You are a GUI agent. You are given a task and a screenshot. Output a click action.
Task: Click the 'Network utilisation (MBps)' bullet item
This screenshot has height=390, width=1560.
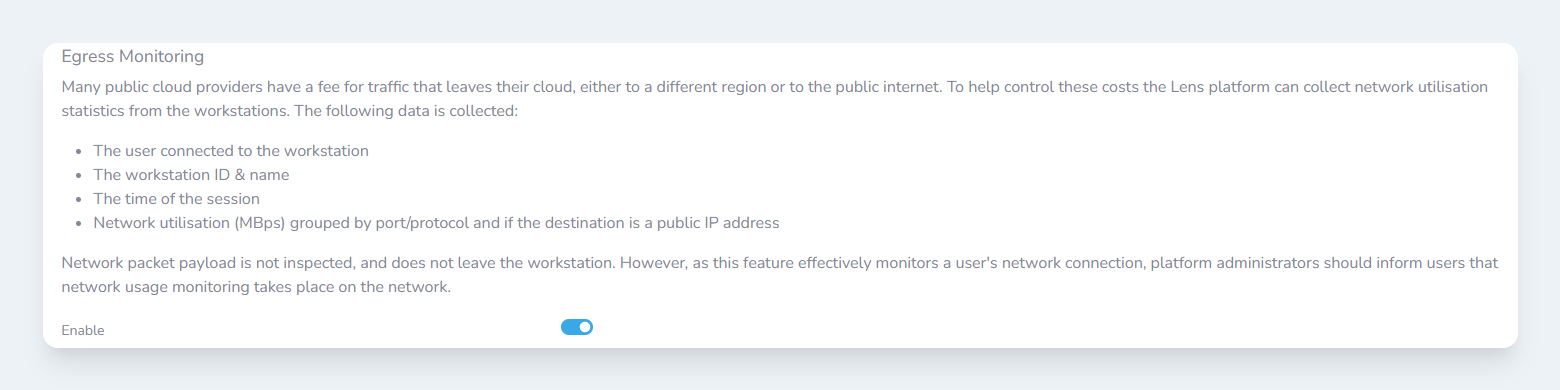point(436,223)
